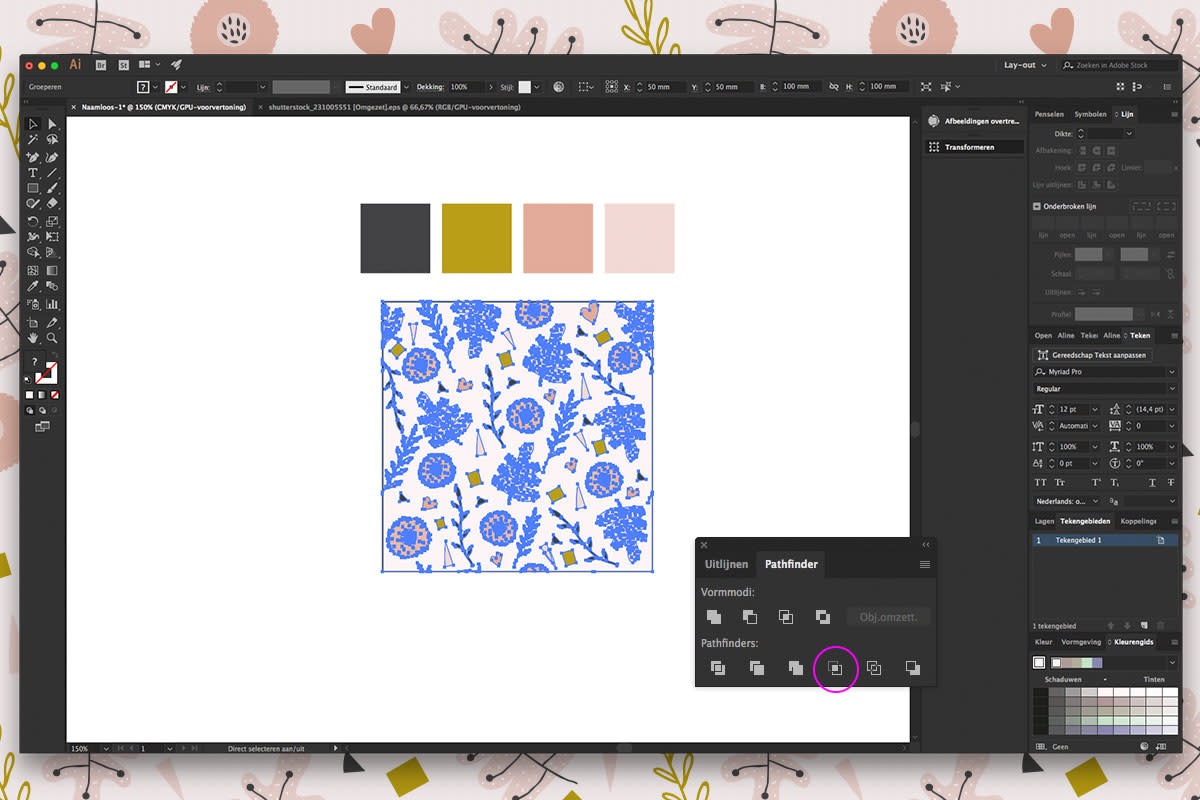The height and width of the screenshot is (800, 1200).
Task: Click the Exclude shape mode
Action: click(822, 617)
